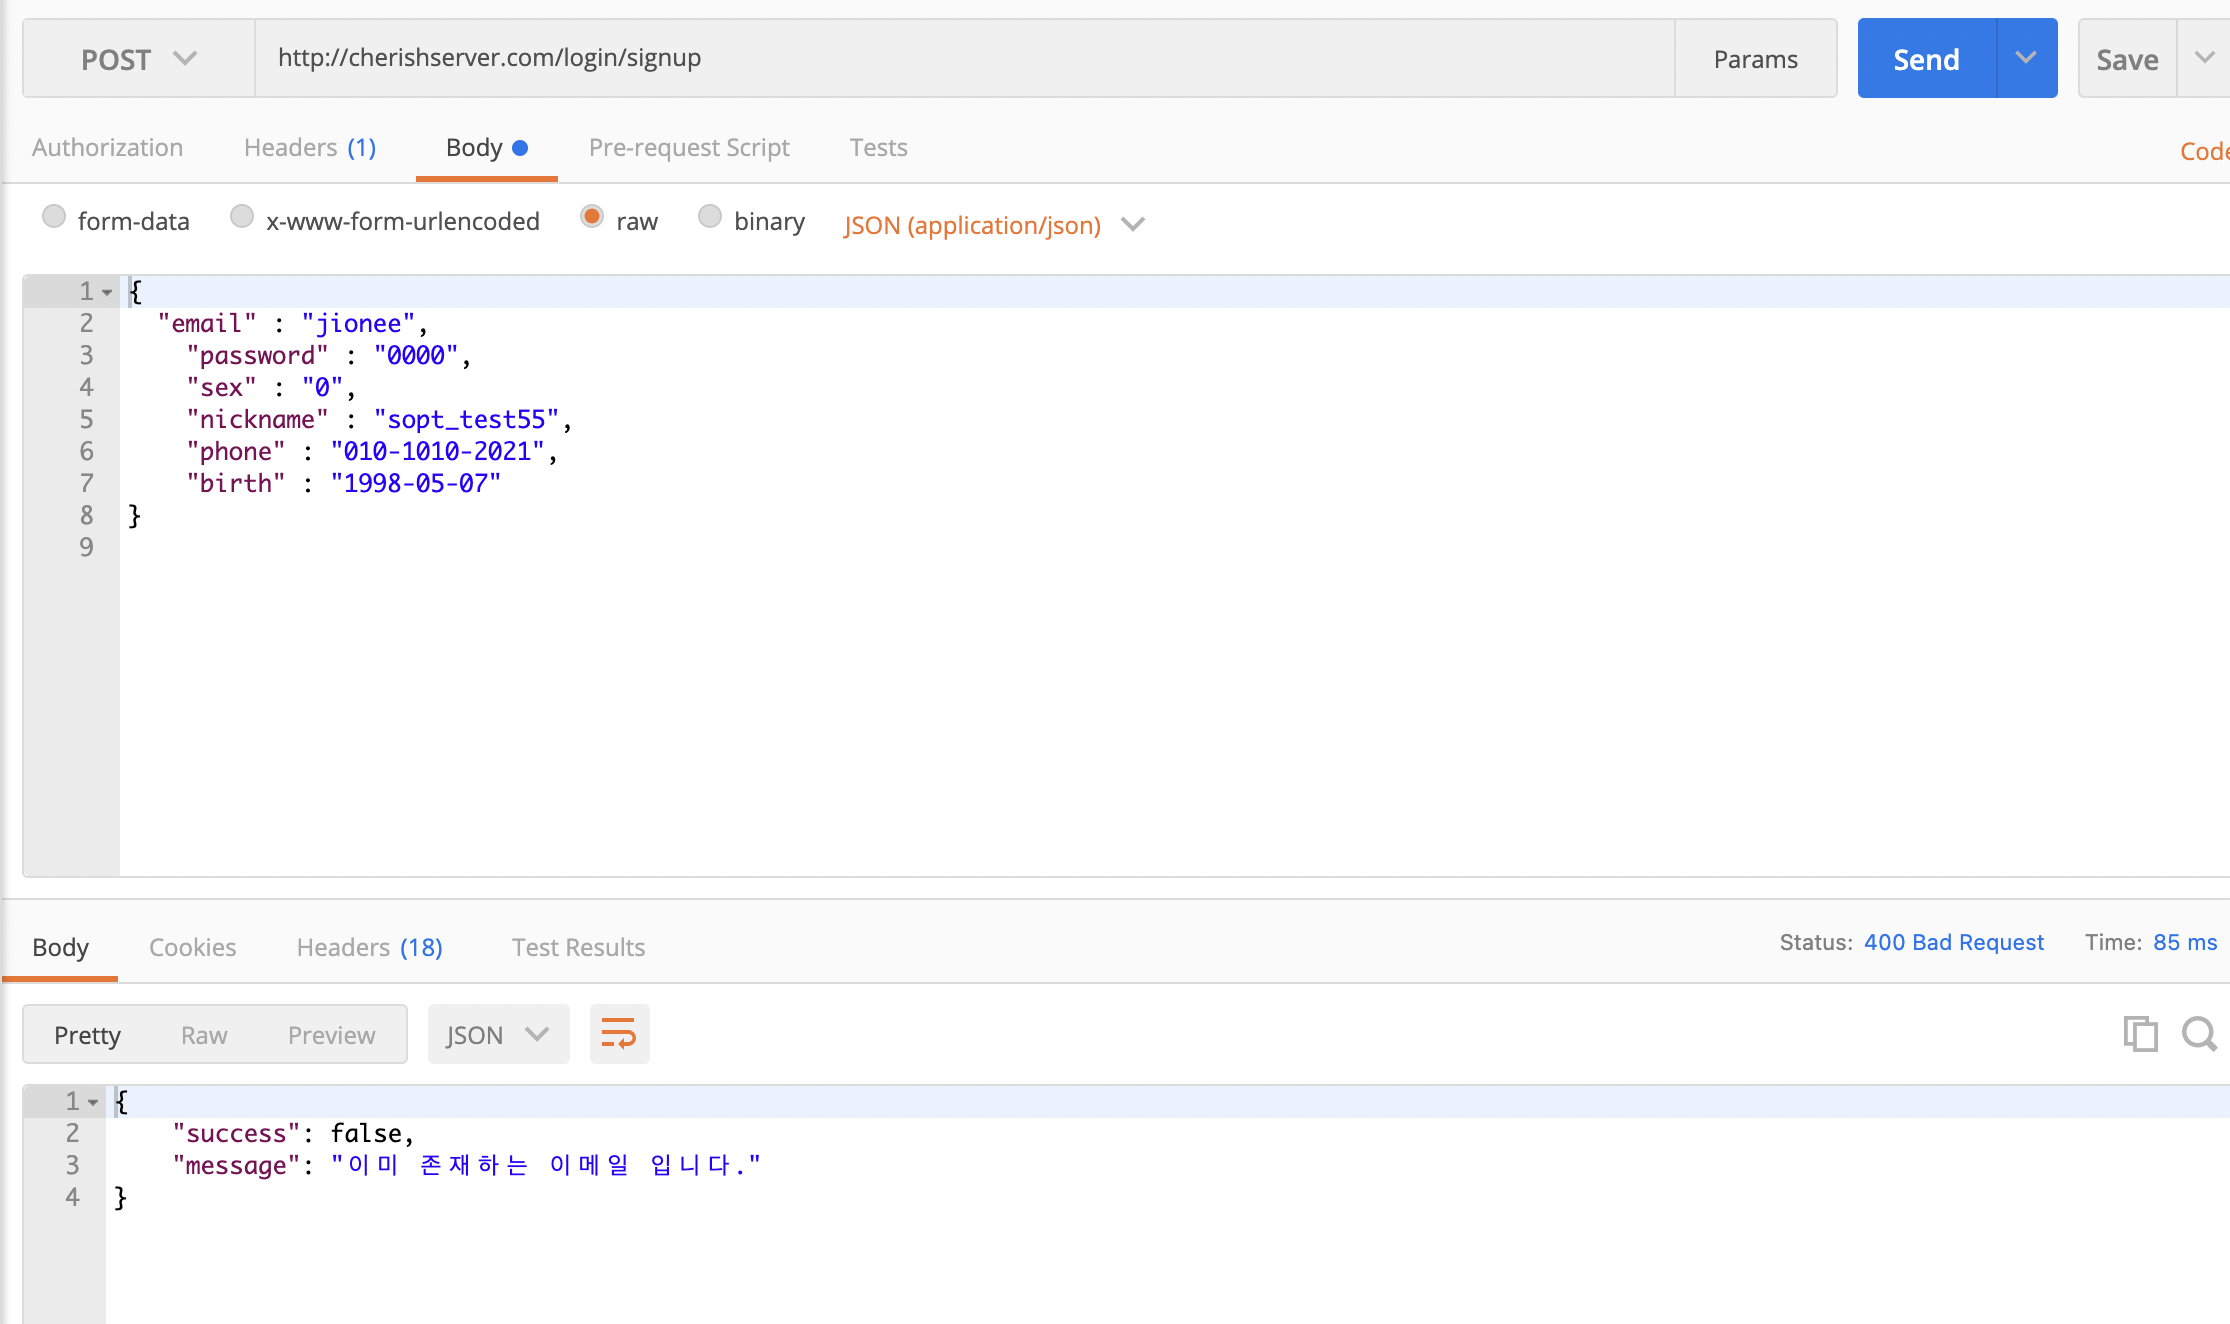Collapse request JSON fold arrow at line 1
The image size is (2230, 1324).
click(x=107, y=293)
